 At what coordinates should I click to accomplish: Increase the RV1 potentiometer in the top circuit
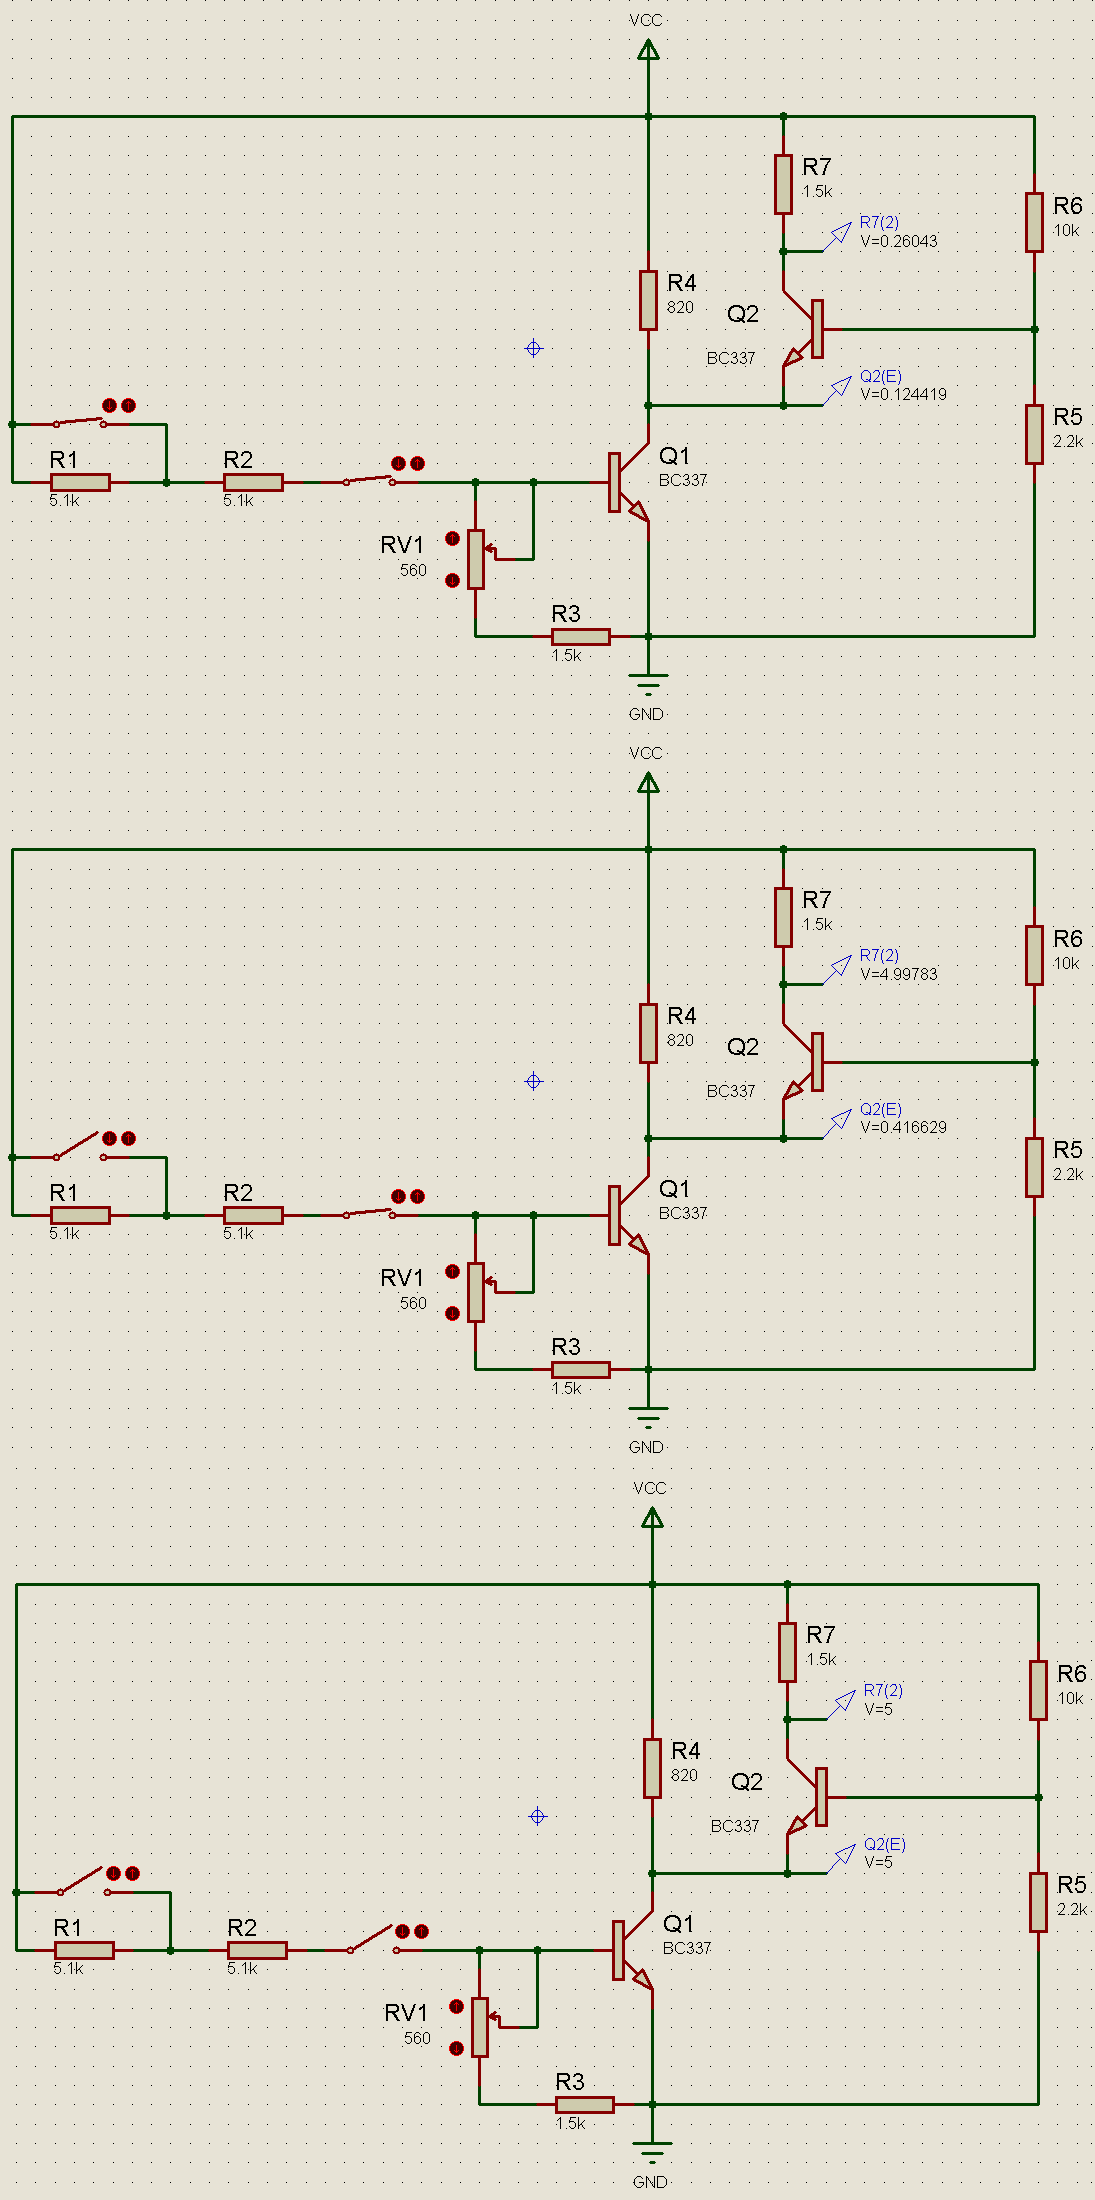tap(452, 539)
